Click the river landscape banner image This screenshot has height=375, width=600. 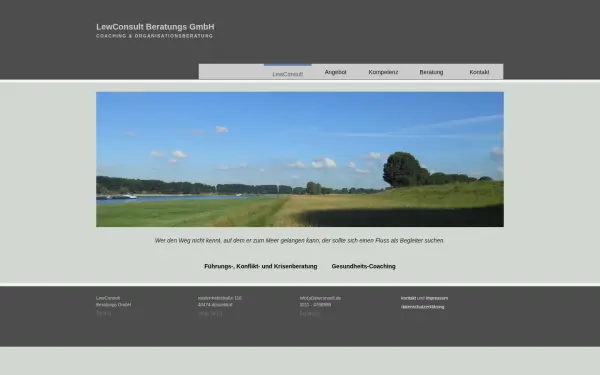(300, 159)
